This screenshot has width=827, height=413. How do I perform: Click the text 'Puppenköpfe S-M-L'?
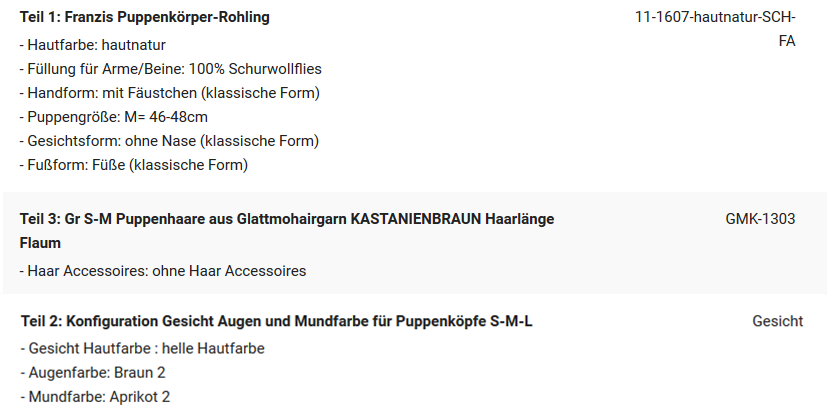464,321
